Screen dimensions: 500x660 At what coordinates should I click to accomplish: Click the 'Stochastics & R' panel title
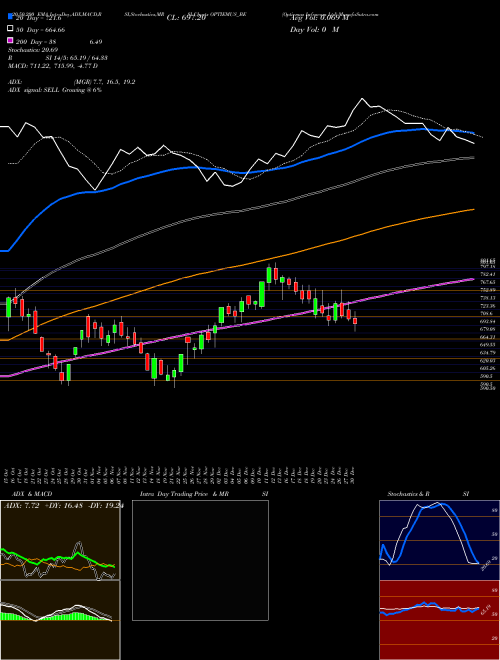pyautogui.click(x=409, y=494)
